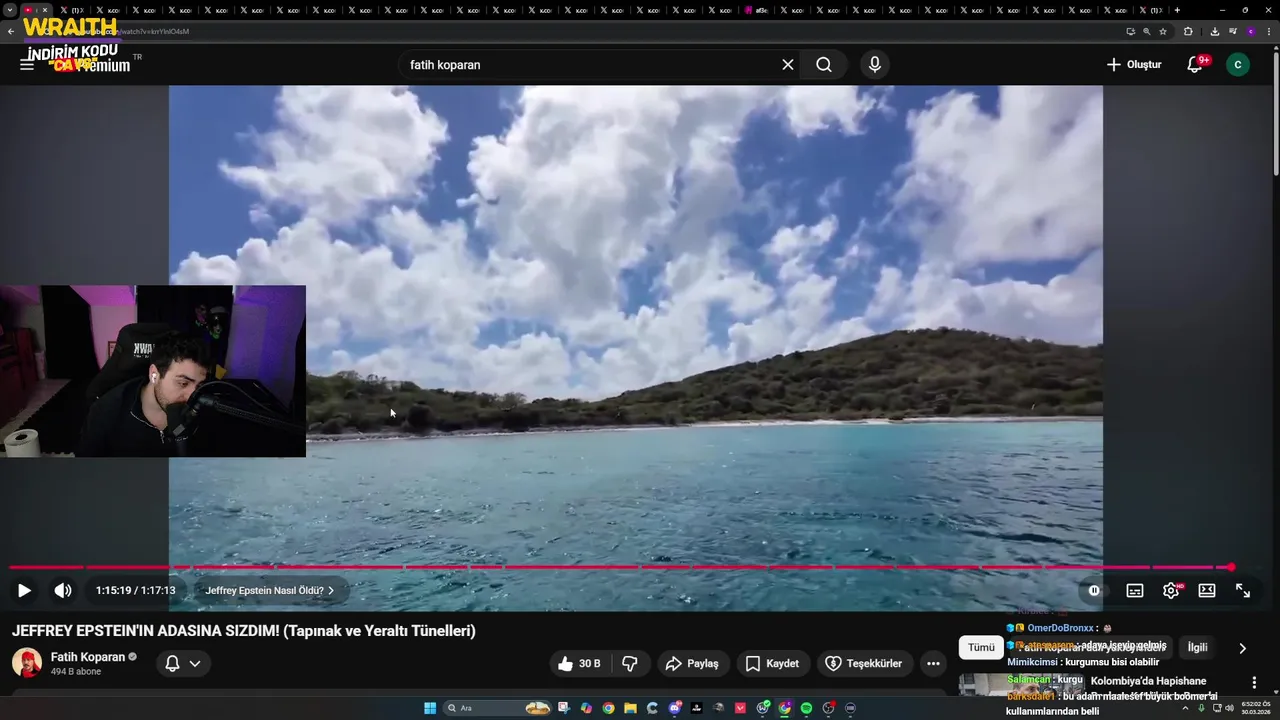Go back with the browser back arrow
This screenshot has height=720, width=1280.
click(x=11, y=31)
